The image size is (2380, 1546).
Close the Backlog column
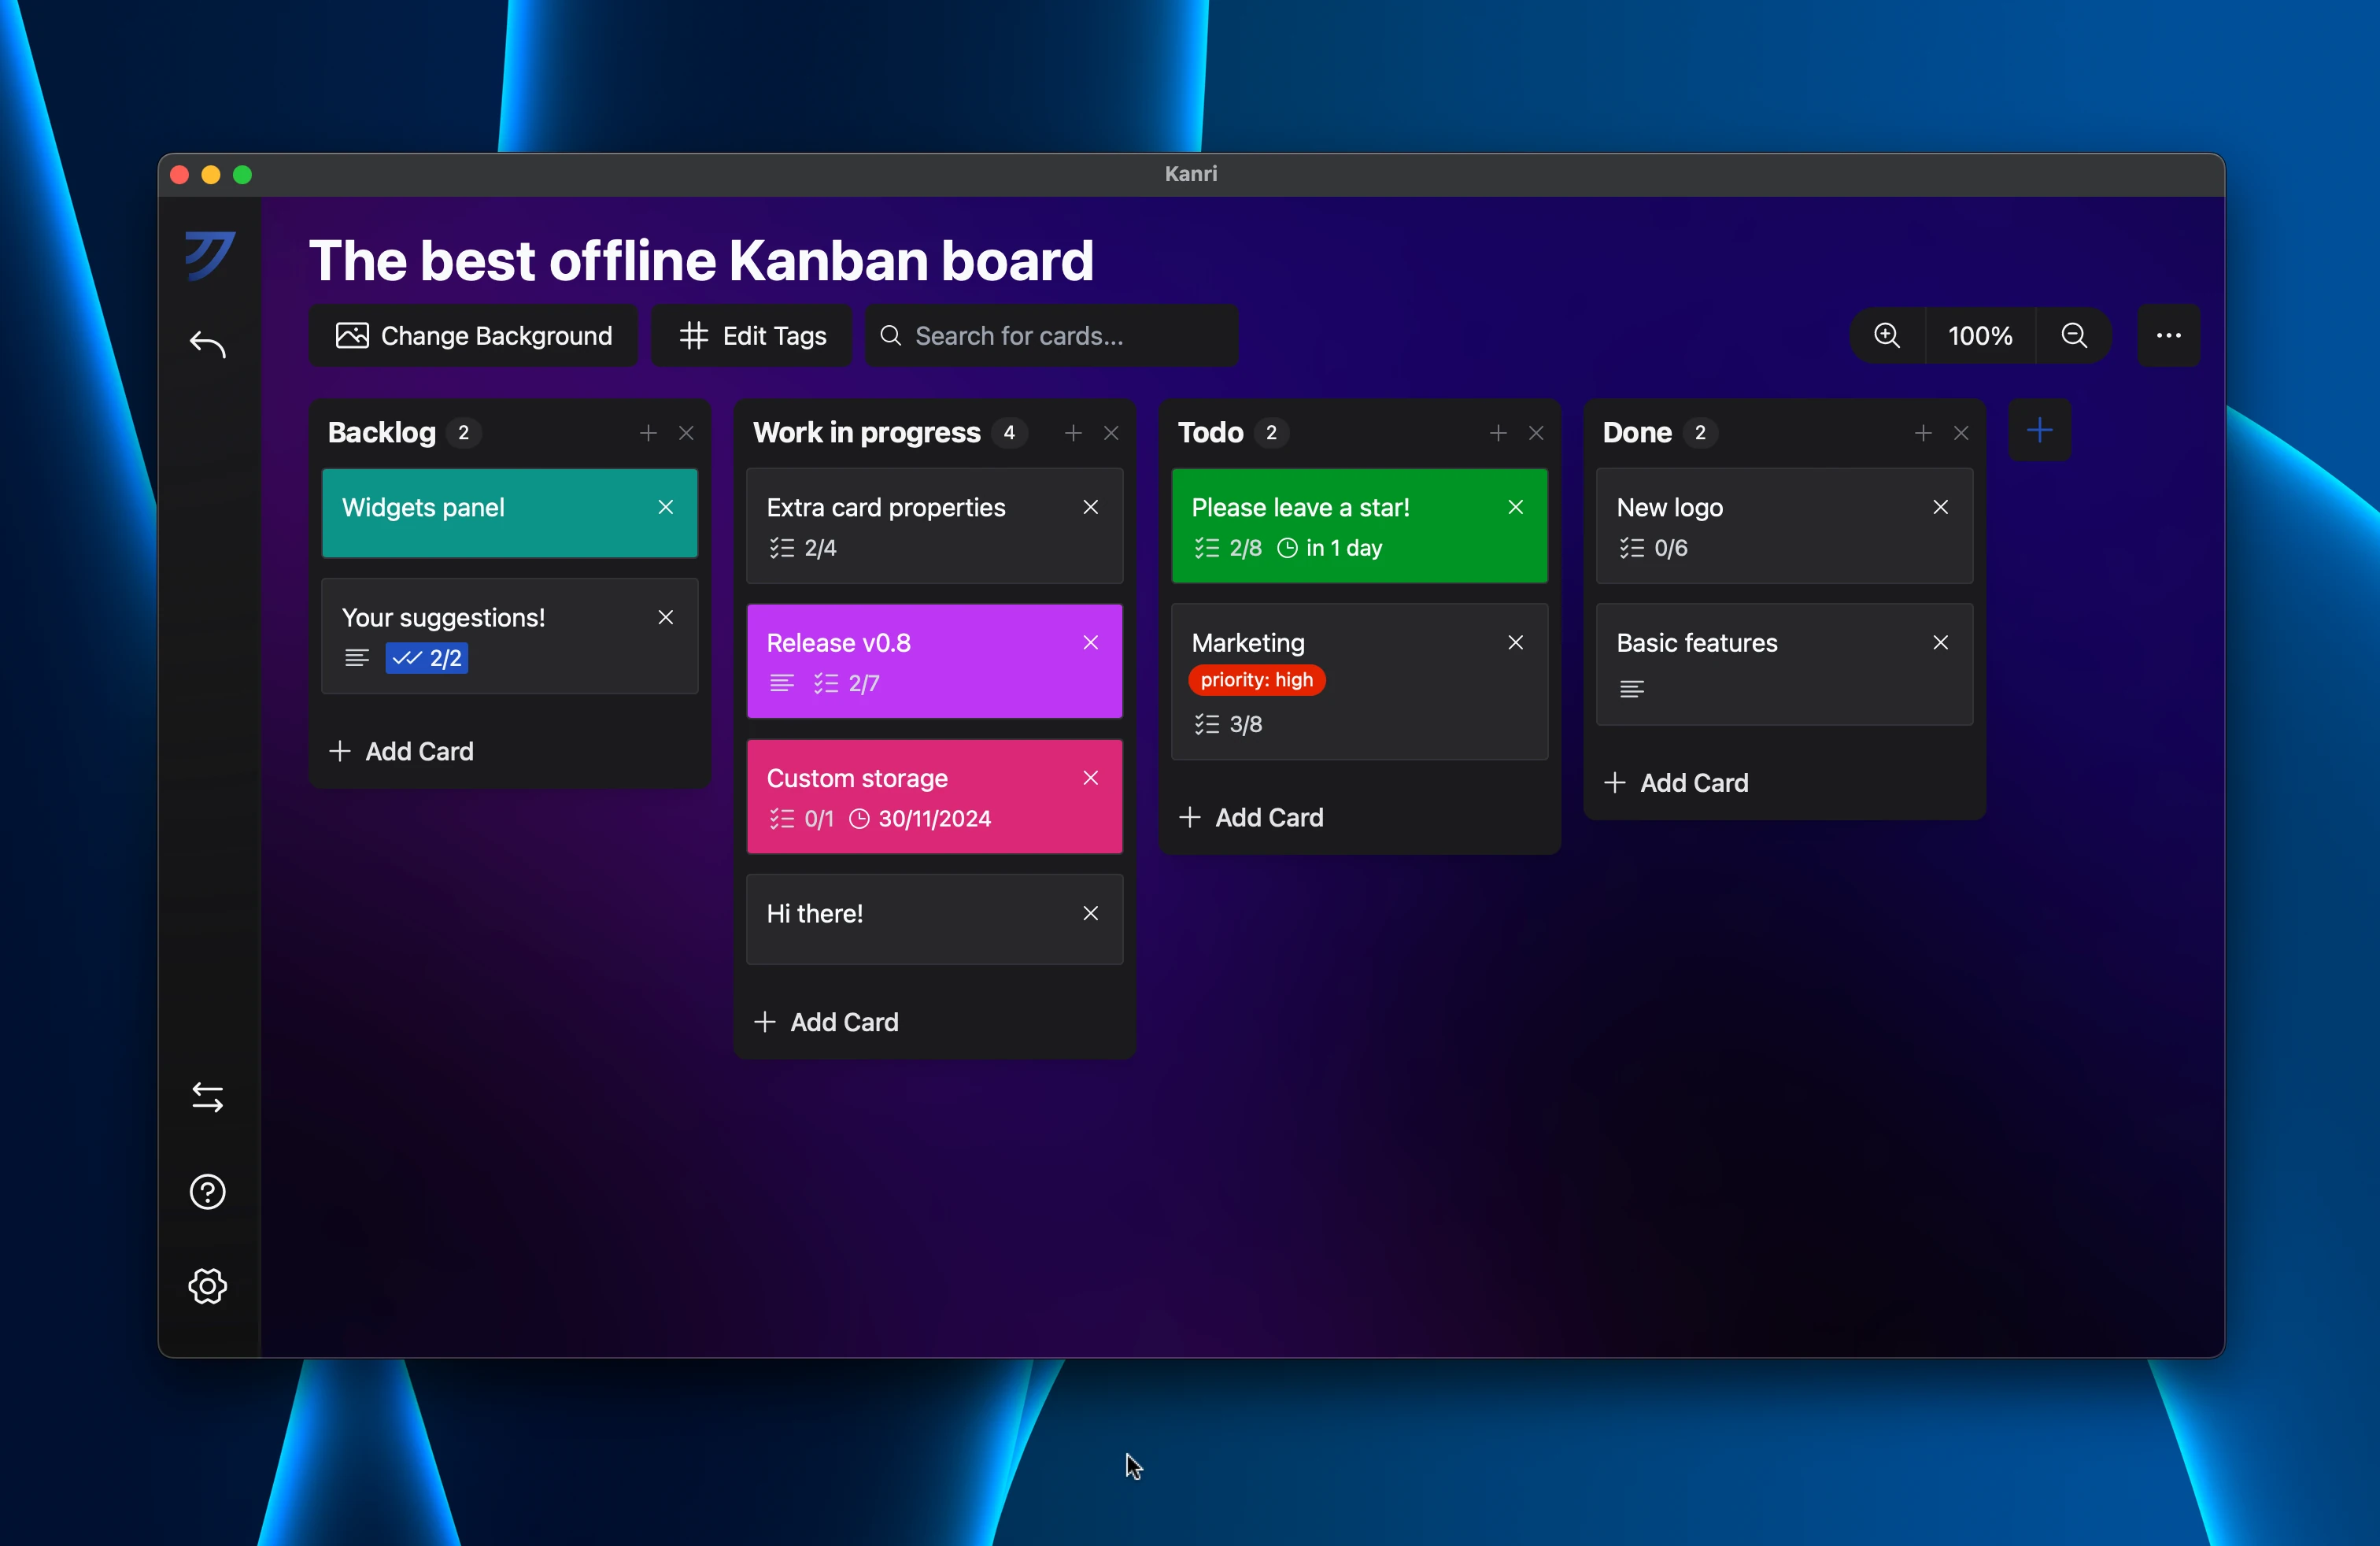point(687,432)
